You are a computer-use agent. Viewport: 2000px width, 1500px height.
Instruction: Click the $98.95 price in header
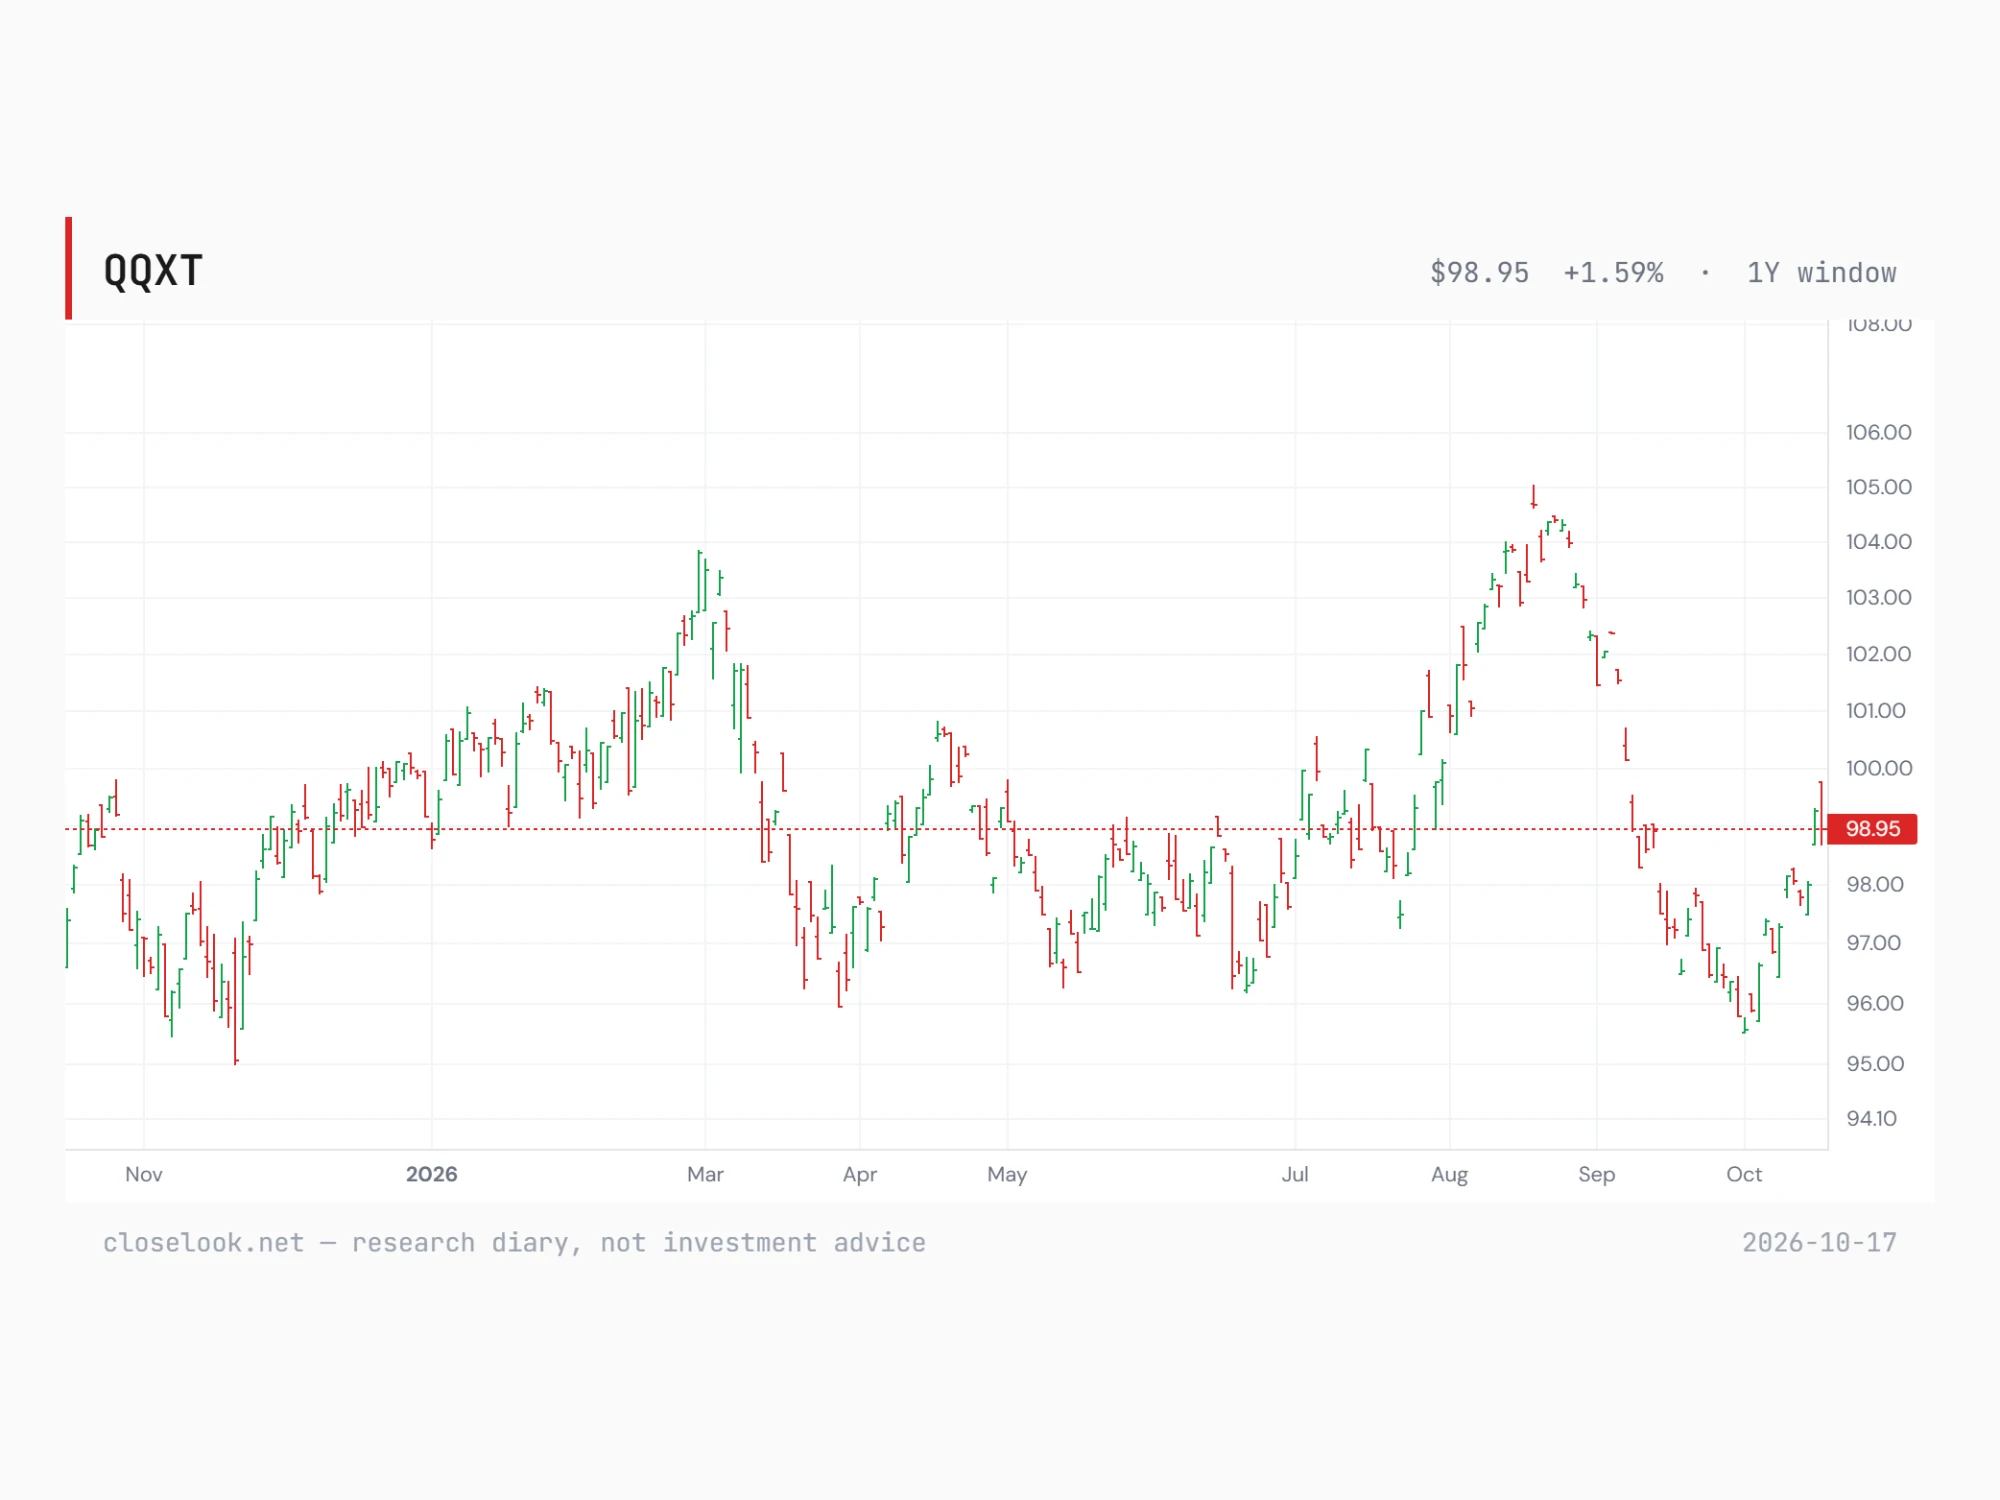point(1479,273)
